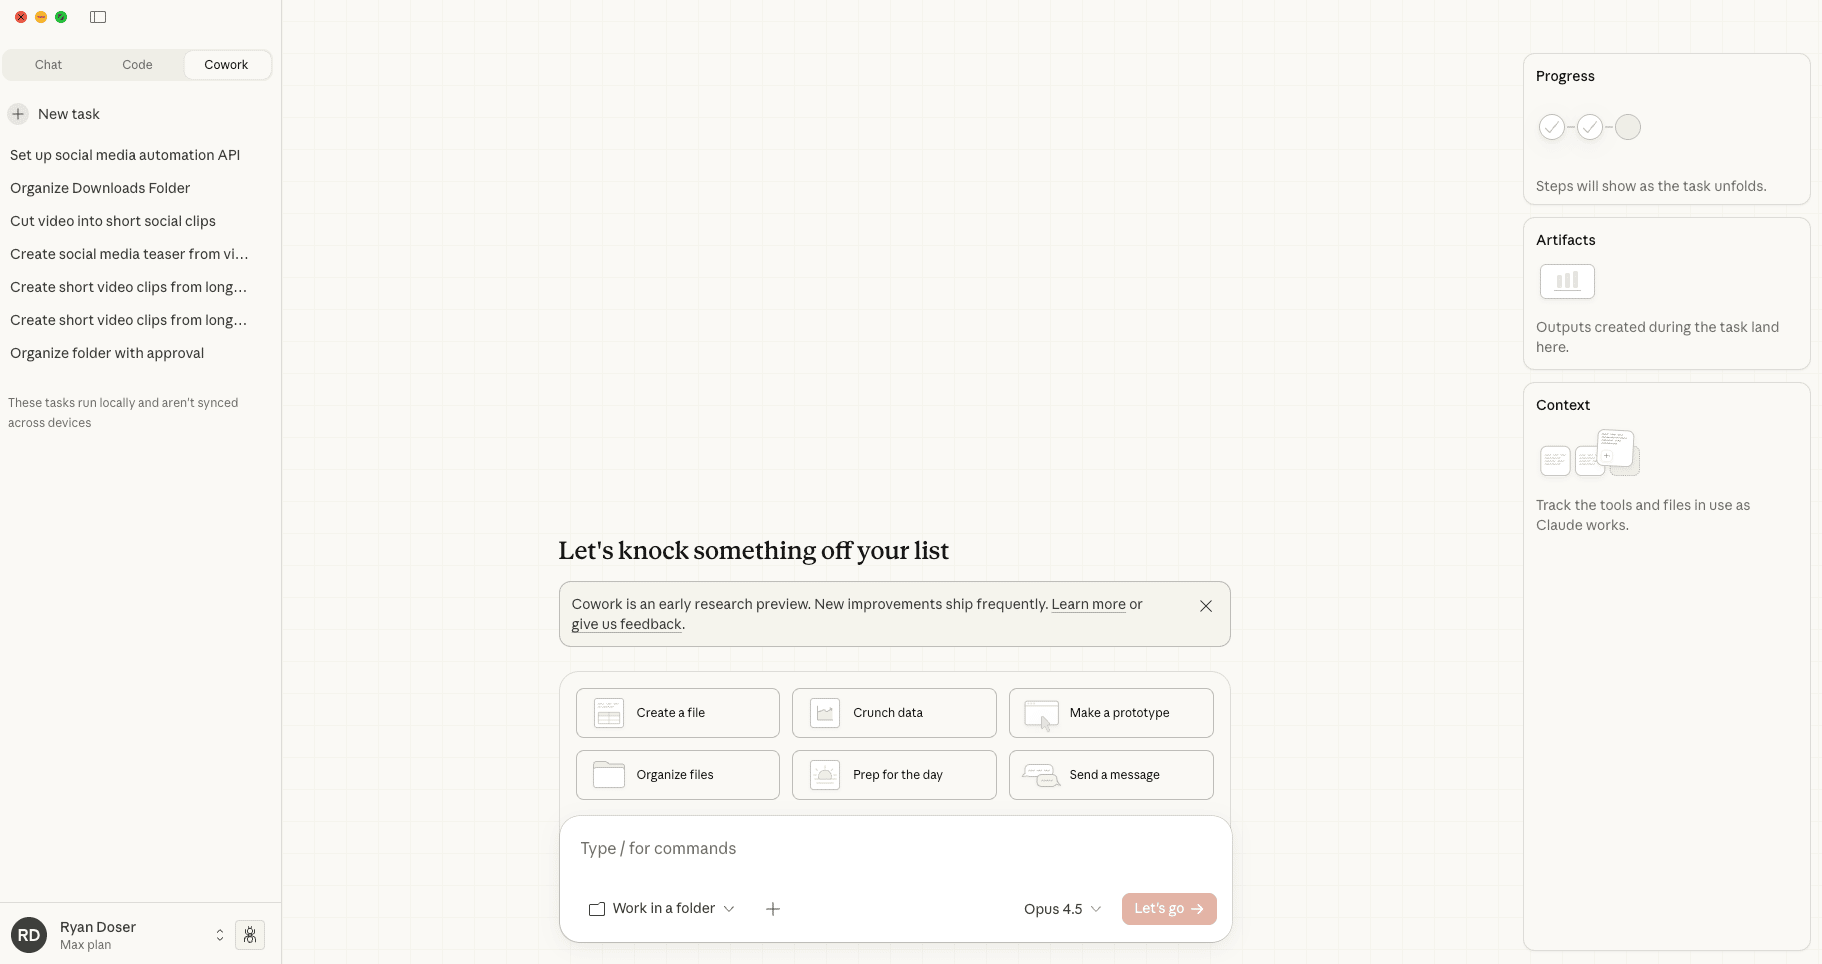The image size is (1822, 964).
Task: Open the Learn more link
Action: point(1088,604)
